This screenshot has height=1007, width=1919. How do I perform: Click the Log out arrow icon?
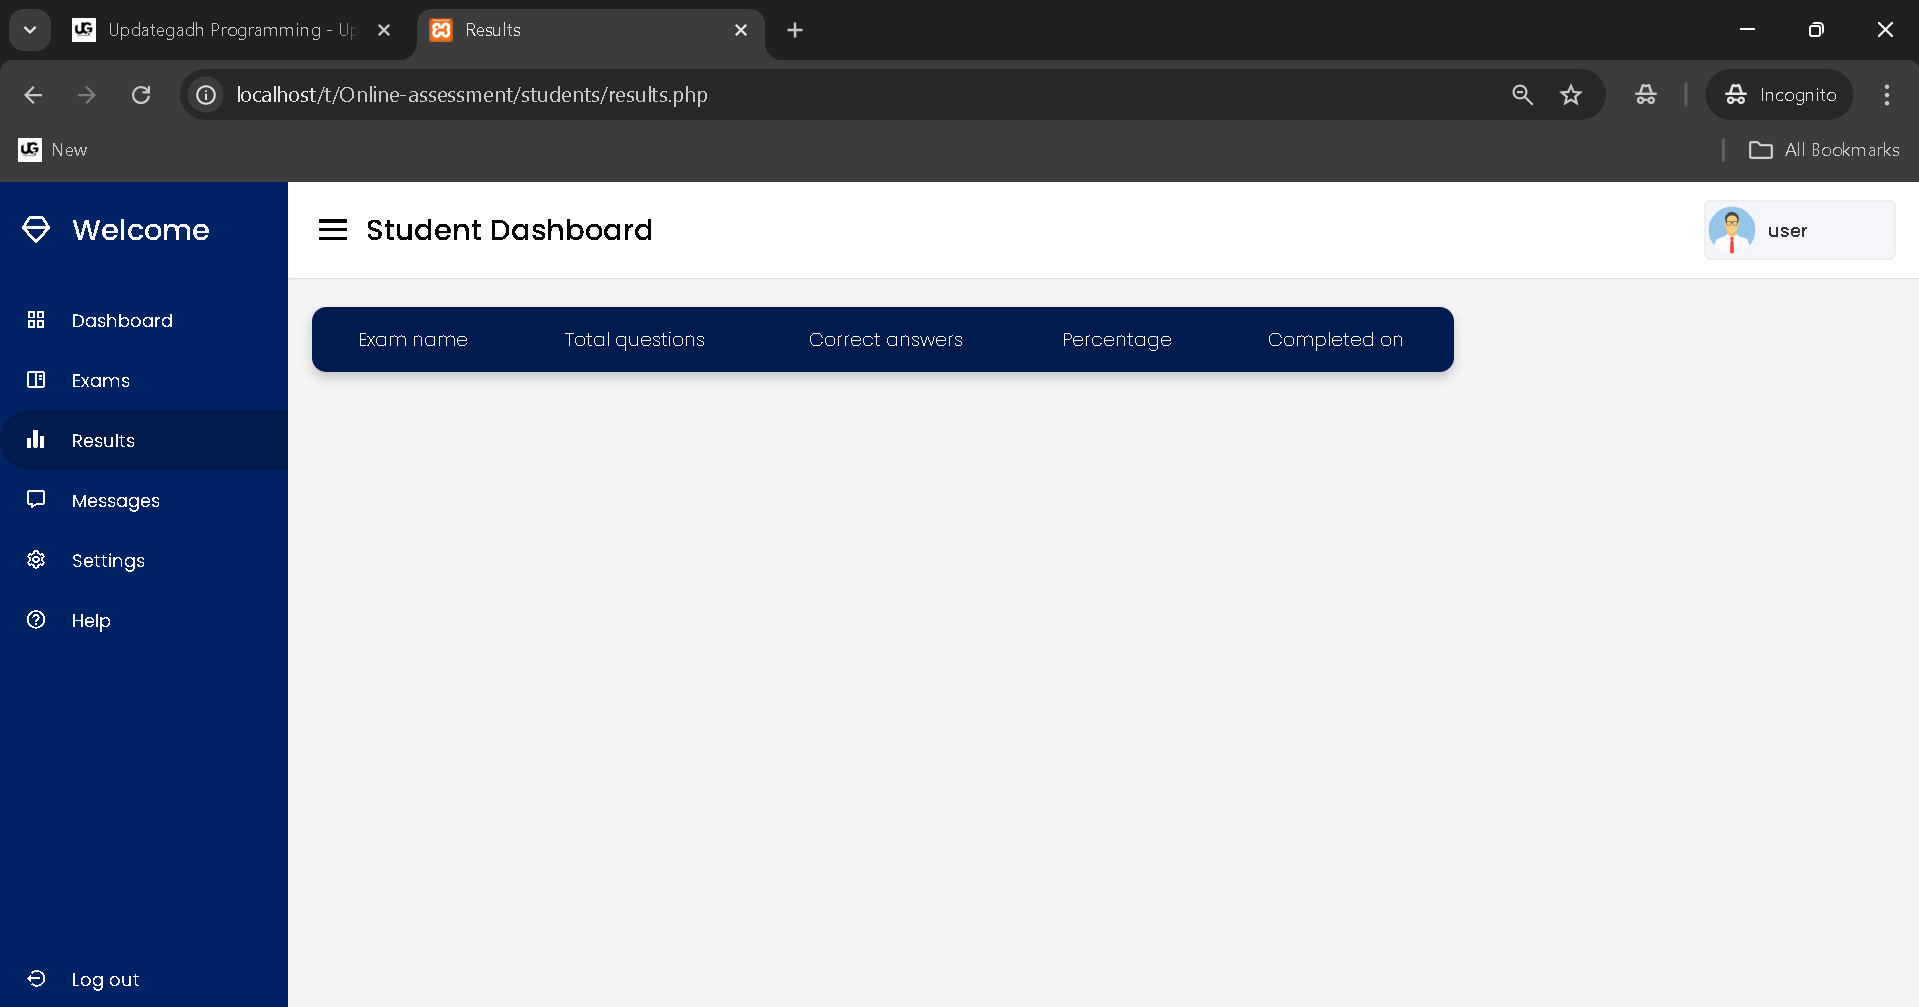36,979
